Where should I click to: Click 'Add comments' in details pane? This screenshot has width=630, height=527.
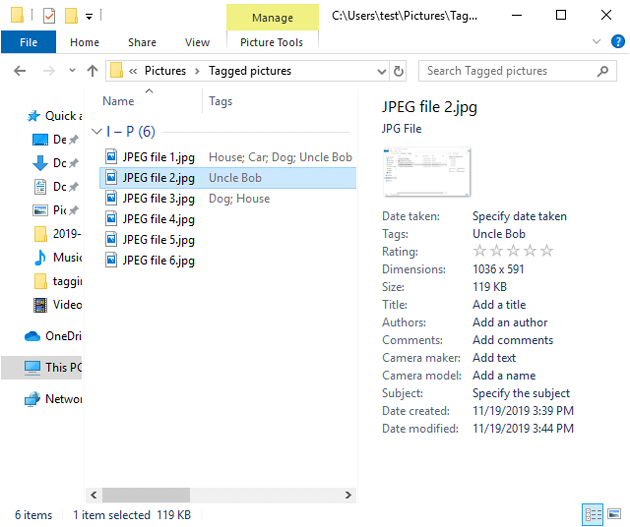click(x=513, y=340)
